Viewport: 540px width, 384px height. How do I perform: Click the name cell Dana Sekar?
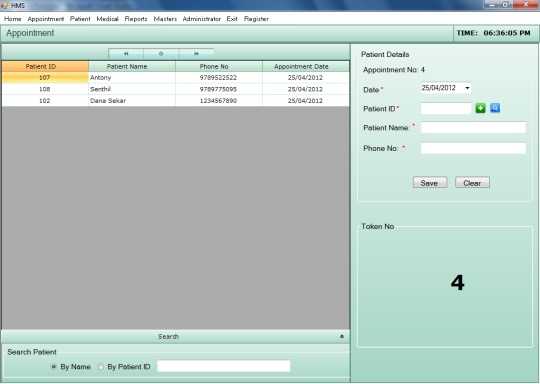click(x=132, y=101)
